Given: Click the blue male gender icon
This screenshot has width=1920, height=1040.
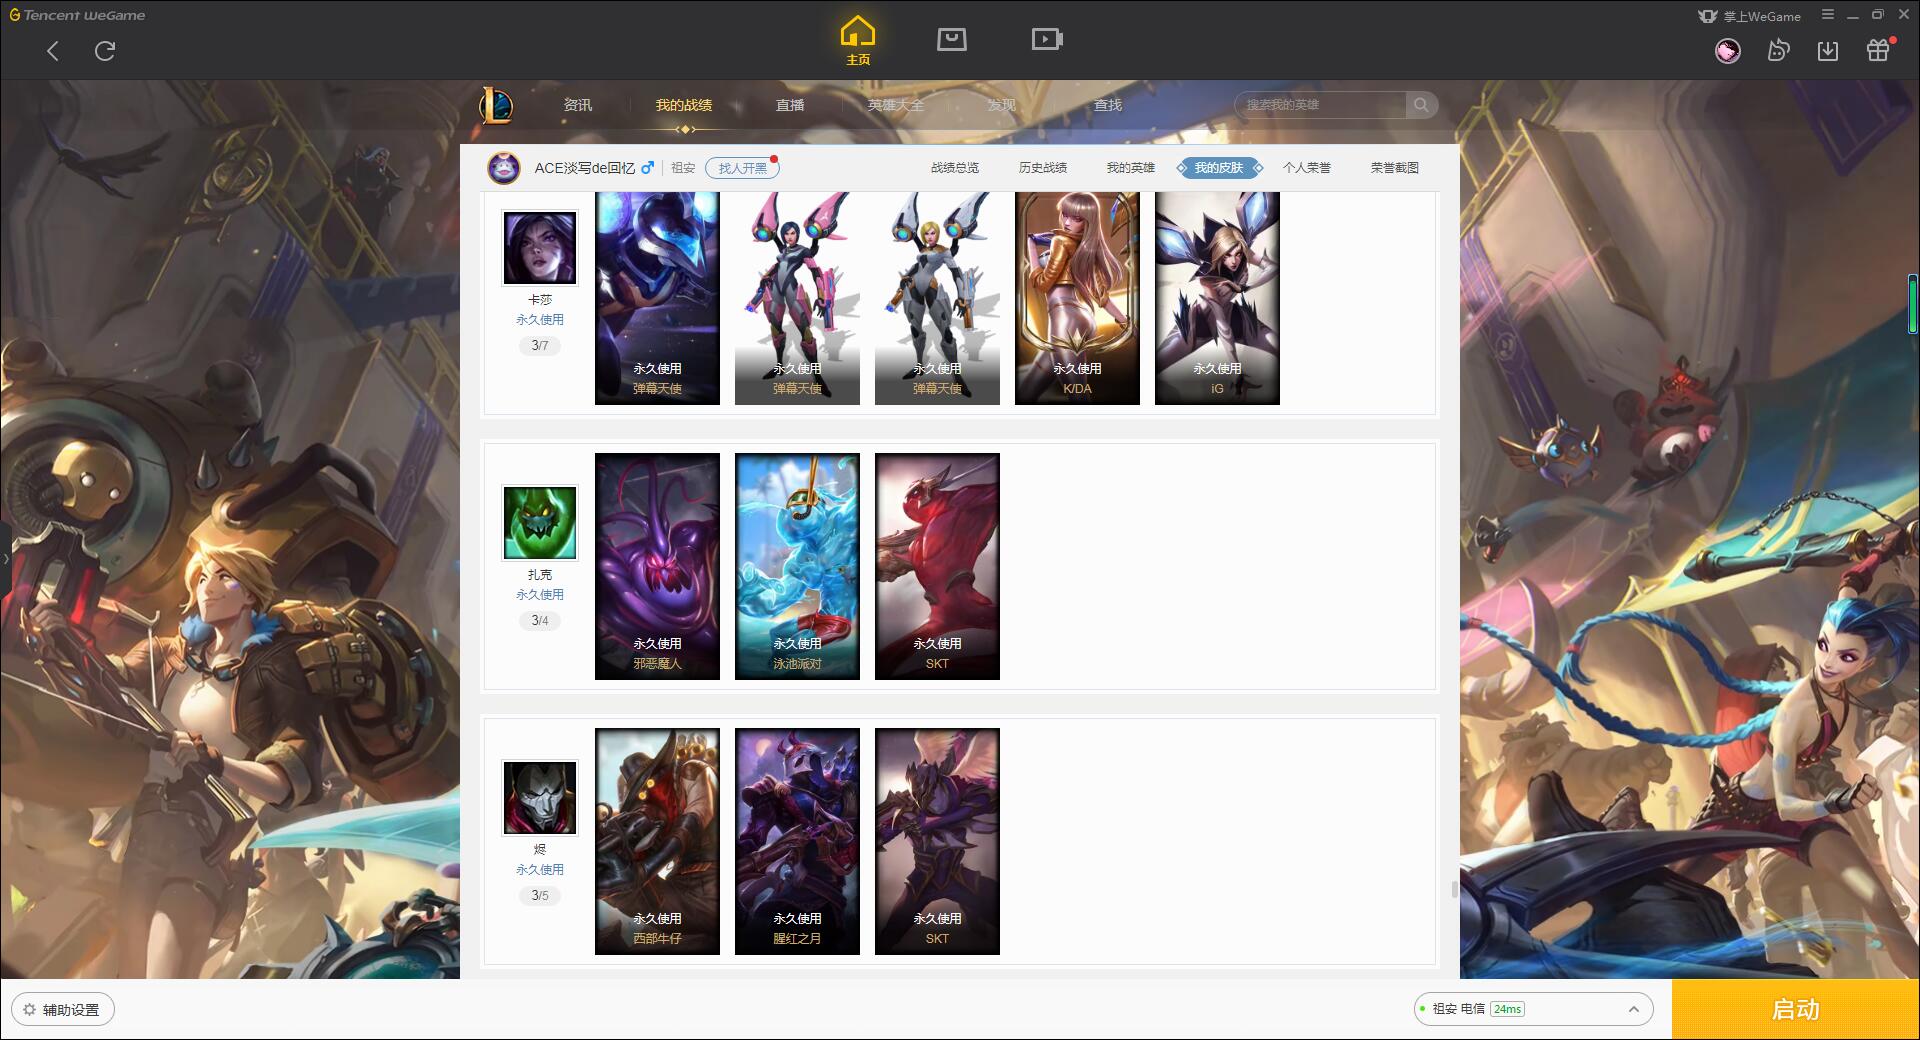Looking at the screenshot, I should click(x=648, y=168).
